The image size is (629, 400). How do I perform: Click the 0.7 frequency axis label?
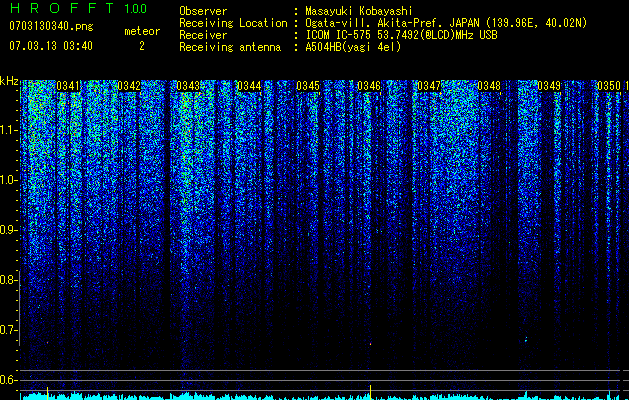8,330
